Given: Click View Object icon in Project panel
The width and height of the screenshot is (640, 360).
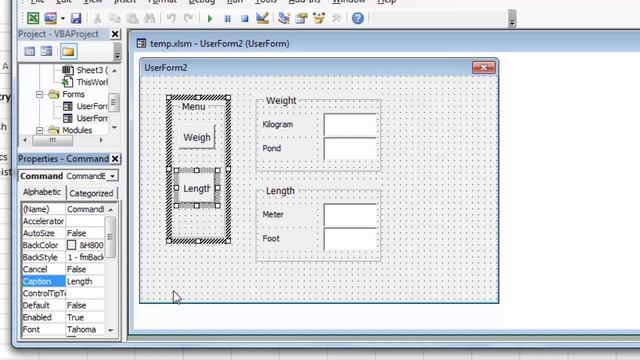Looking at the screenshot, I should pos(47,51).
